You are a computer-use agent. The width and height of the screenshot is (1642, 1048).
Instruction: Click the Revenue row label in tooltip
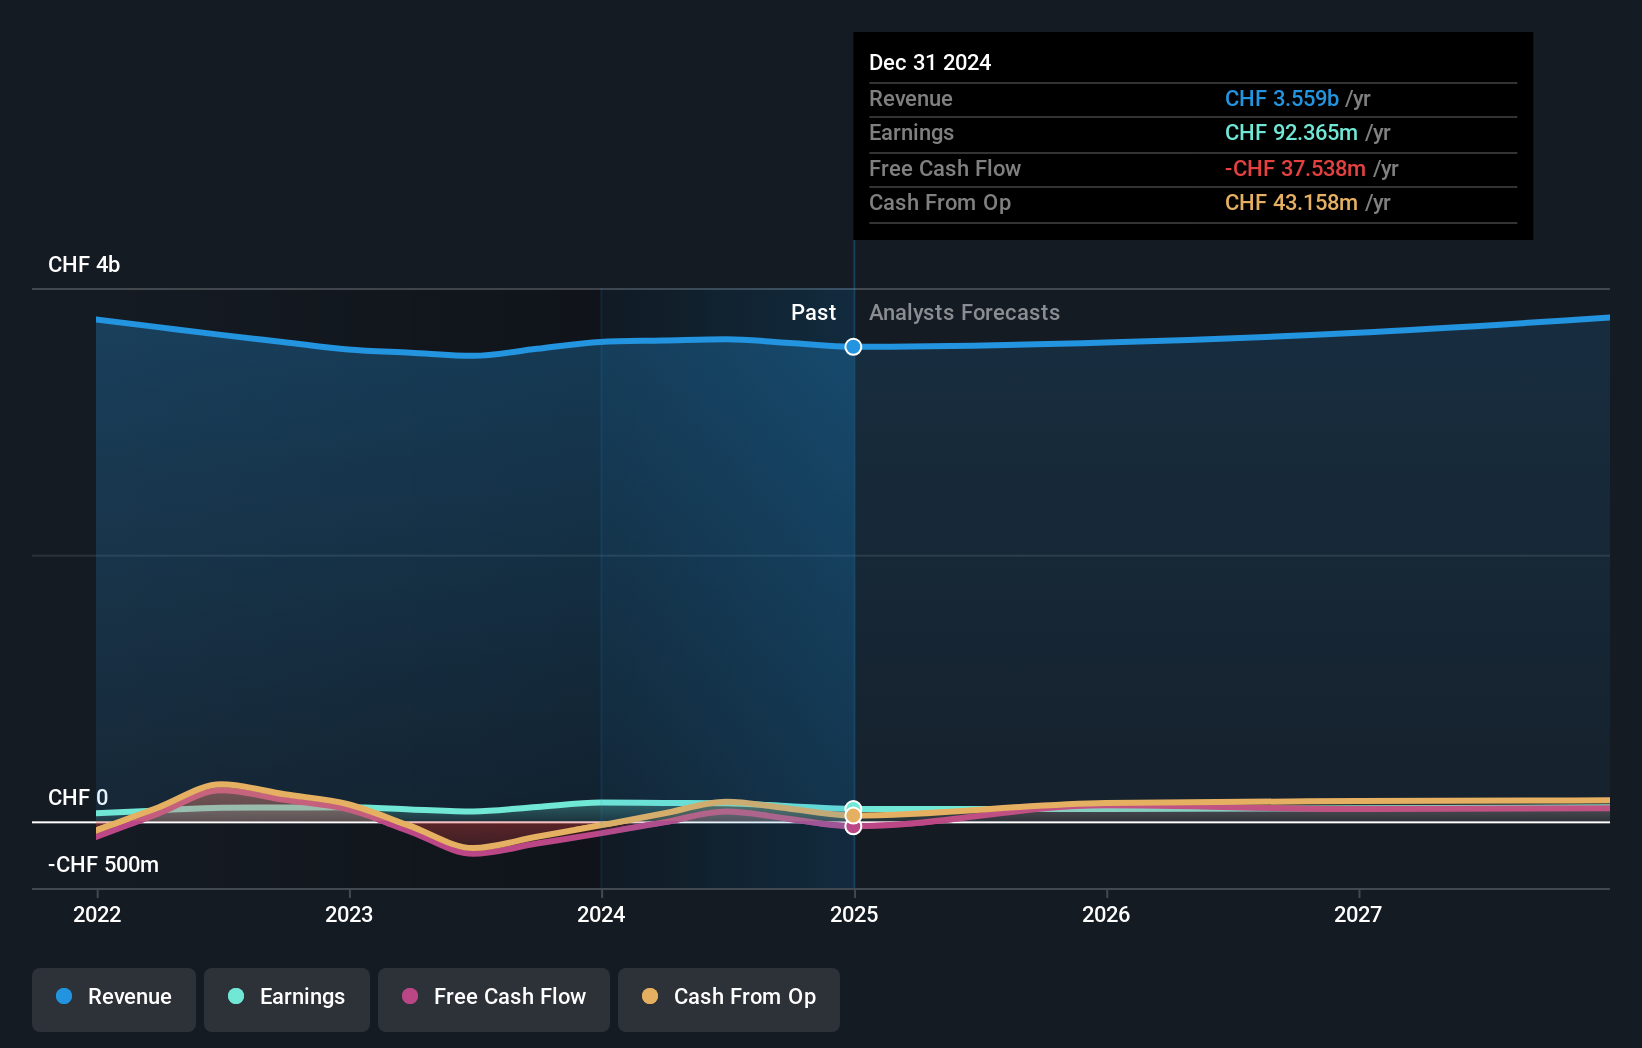911,99
